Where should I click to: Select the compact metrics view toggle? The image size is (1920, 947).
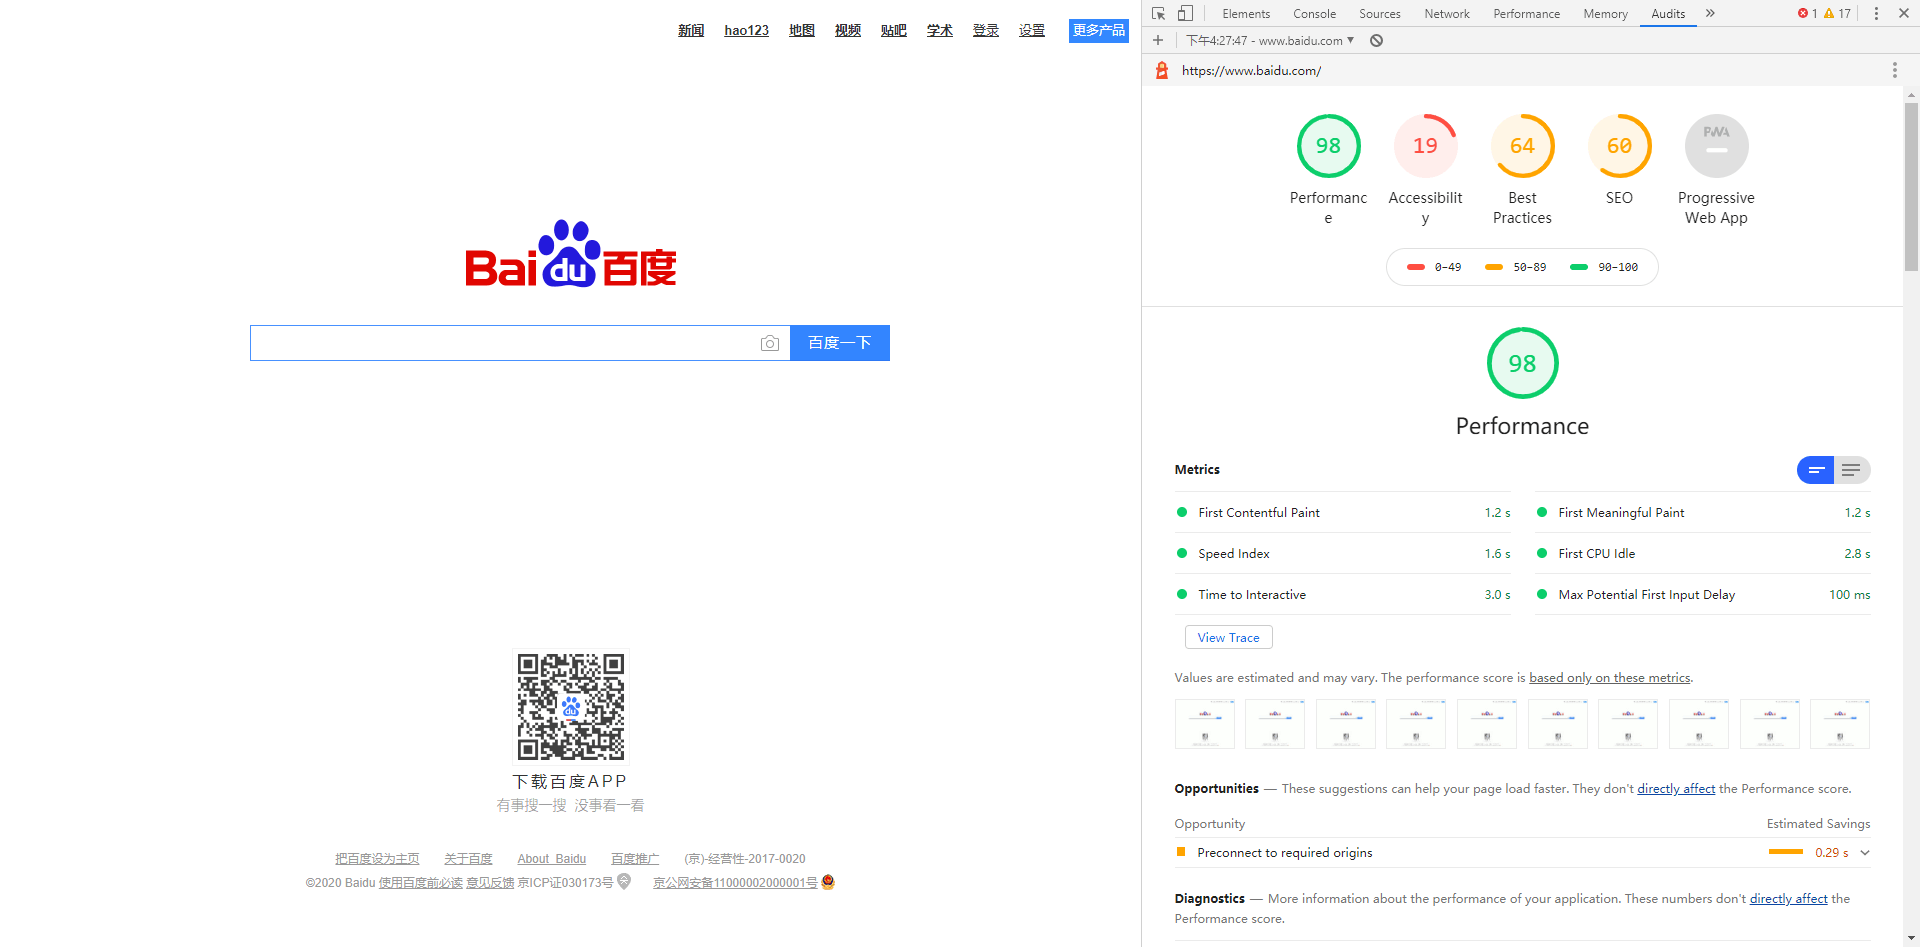coord(1816,470)
